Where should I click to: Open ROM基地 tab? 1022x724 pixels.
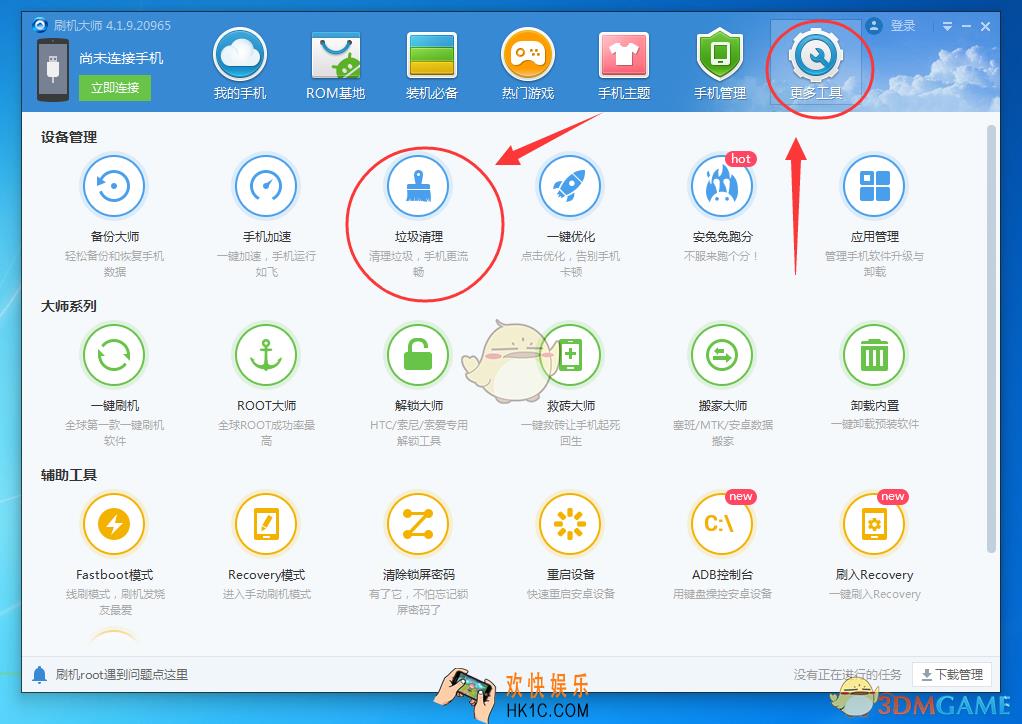point(335,64)
